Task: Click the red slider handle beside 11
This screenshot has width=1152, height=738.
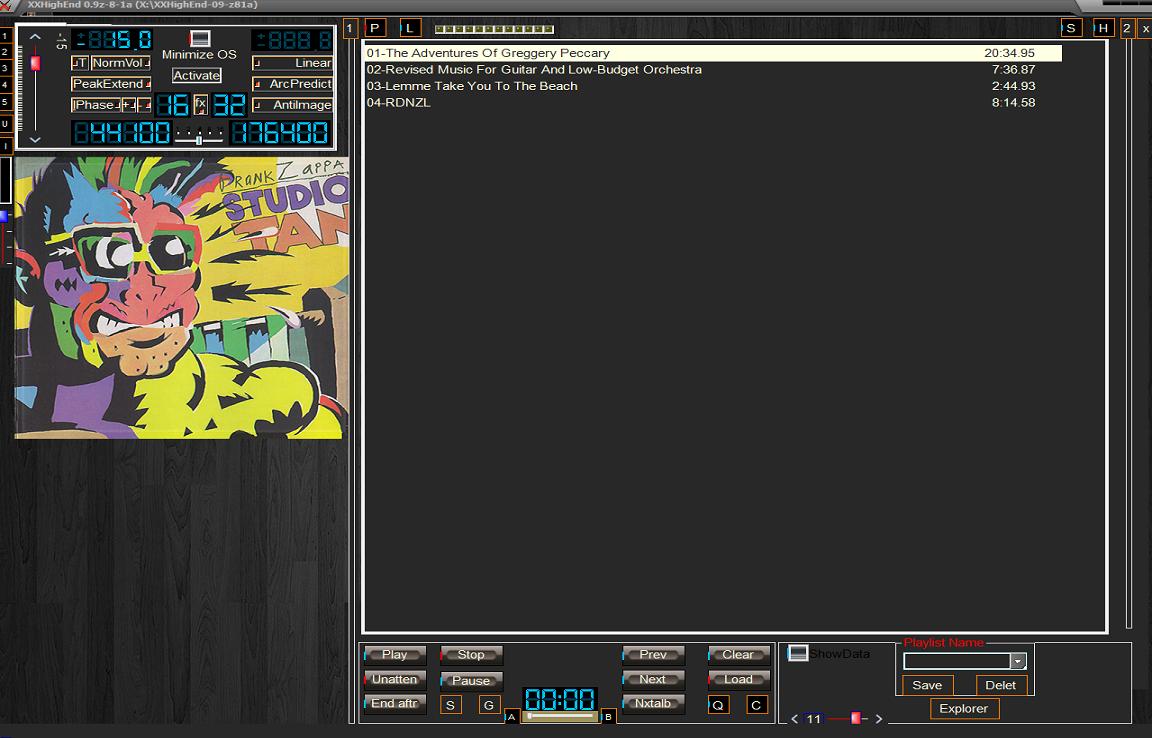Action: [854, 718]
